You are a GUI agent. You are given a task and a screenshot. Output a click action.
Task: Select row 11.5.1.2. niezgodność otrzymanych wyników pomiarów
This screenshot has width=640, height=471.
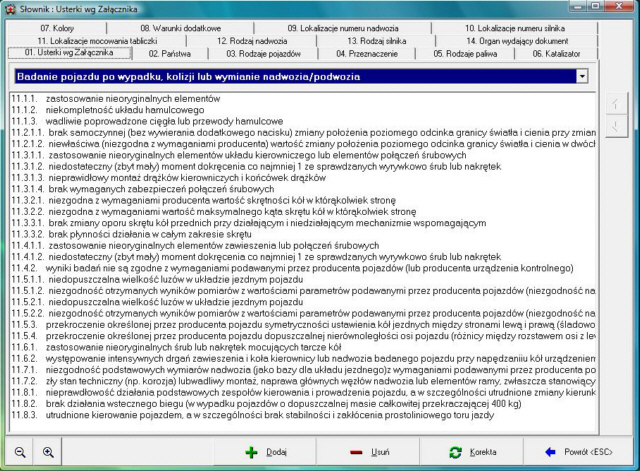pyautogui.click(x=303, y=291)
